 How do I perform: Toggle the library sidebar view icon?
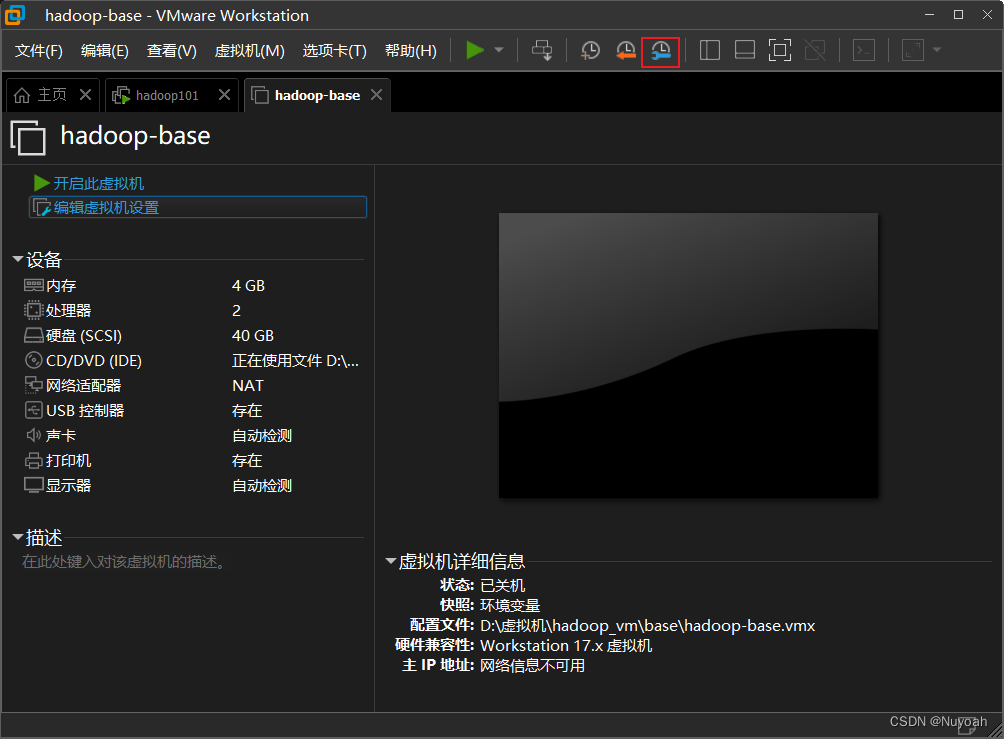pyautogui.click(x=709, y=50)
